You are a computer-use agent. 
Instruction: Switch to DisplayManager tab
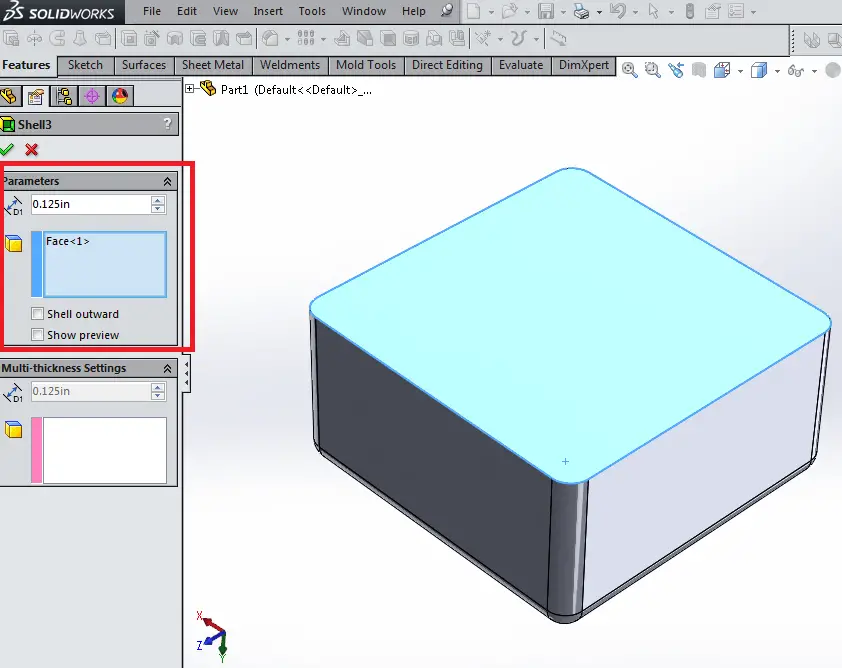(x=120, y=97)
